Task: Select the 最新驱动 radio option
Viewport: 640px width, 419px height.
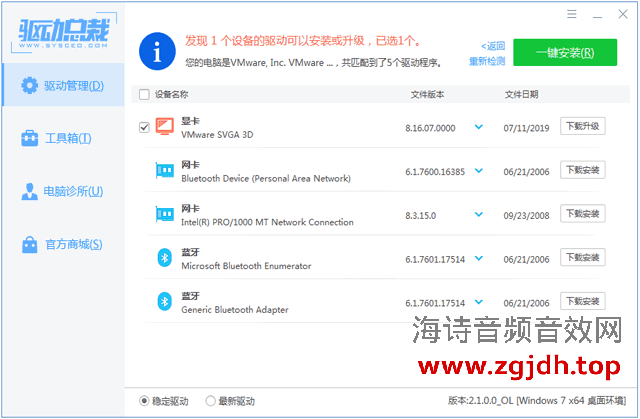Action: (x=210, y=401)
